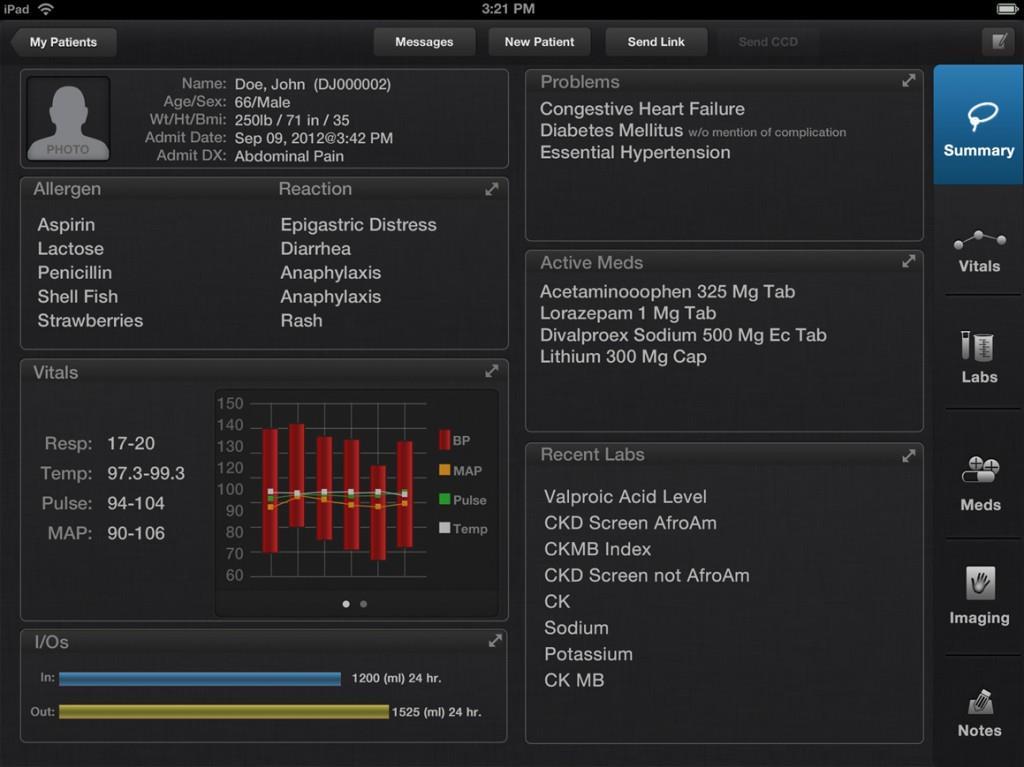Expand the Recent Labs panel
Screen dimensions: 1024x767
(x=908, y=456)
